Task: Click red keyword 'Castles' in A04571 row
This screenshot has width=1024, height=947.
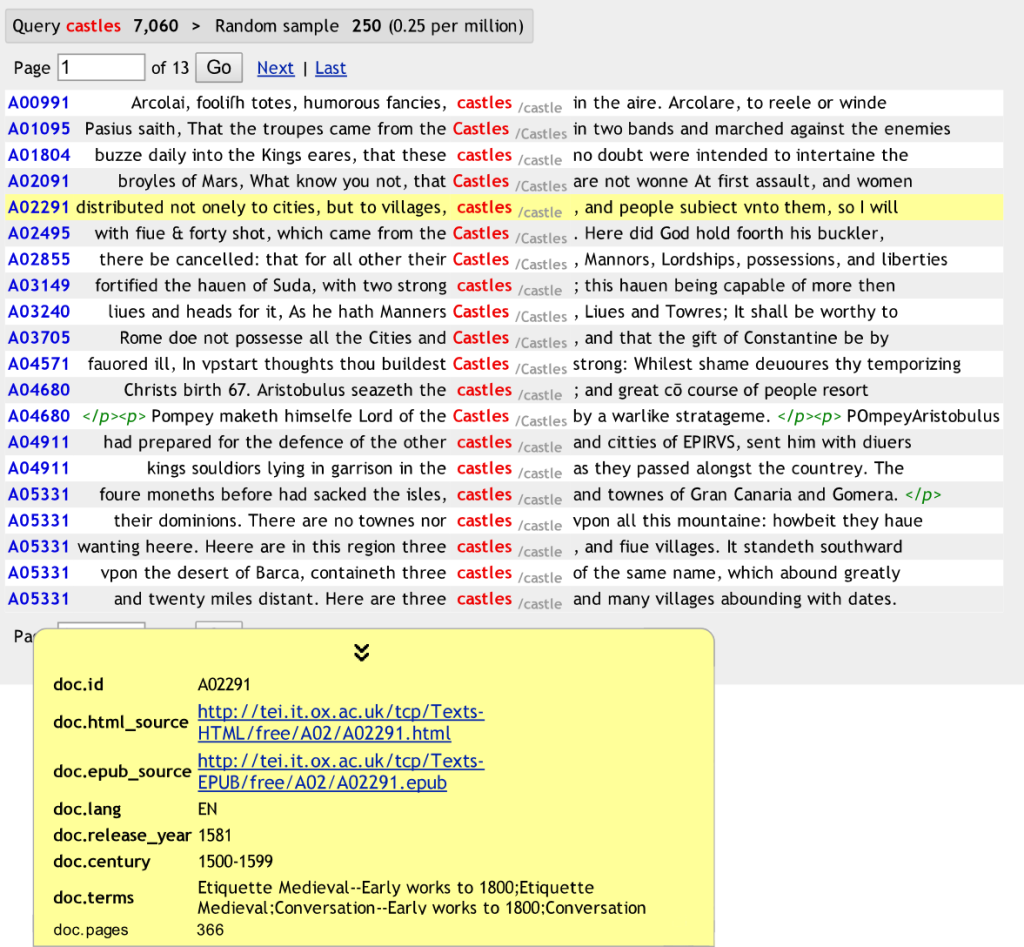Action: [481, 364]
